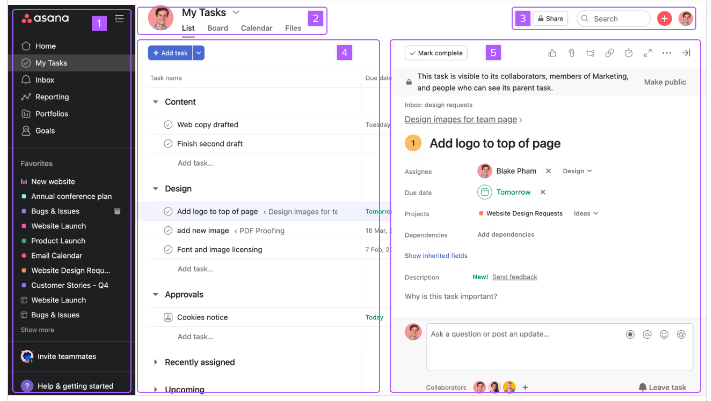Click the appreciation star icon in the comment box
This screenshot has width=711, height=401.
point(681,334)
